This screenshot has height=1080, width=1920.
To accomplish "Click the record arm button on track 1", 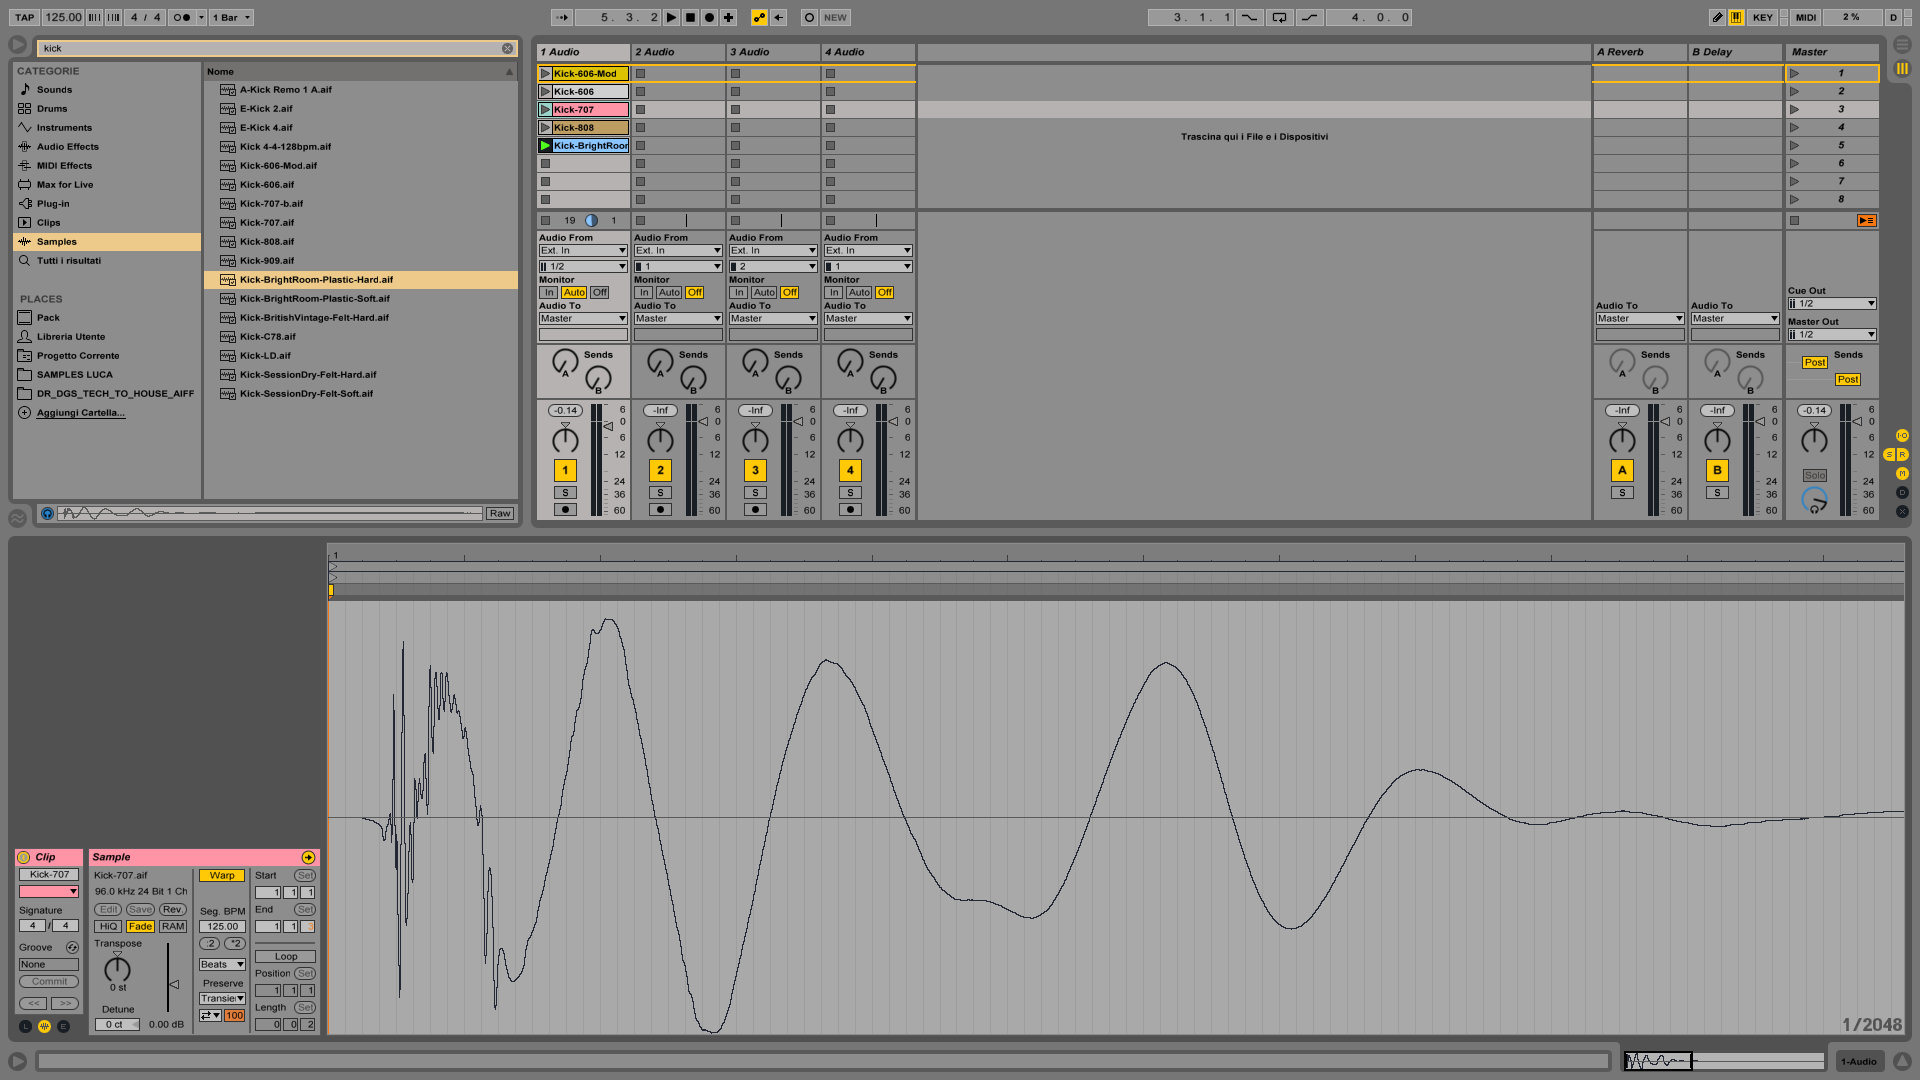I will pos(564,509).
